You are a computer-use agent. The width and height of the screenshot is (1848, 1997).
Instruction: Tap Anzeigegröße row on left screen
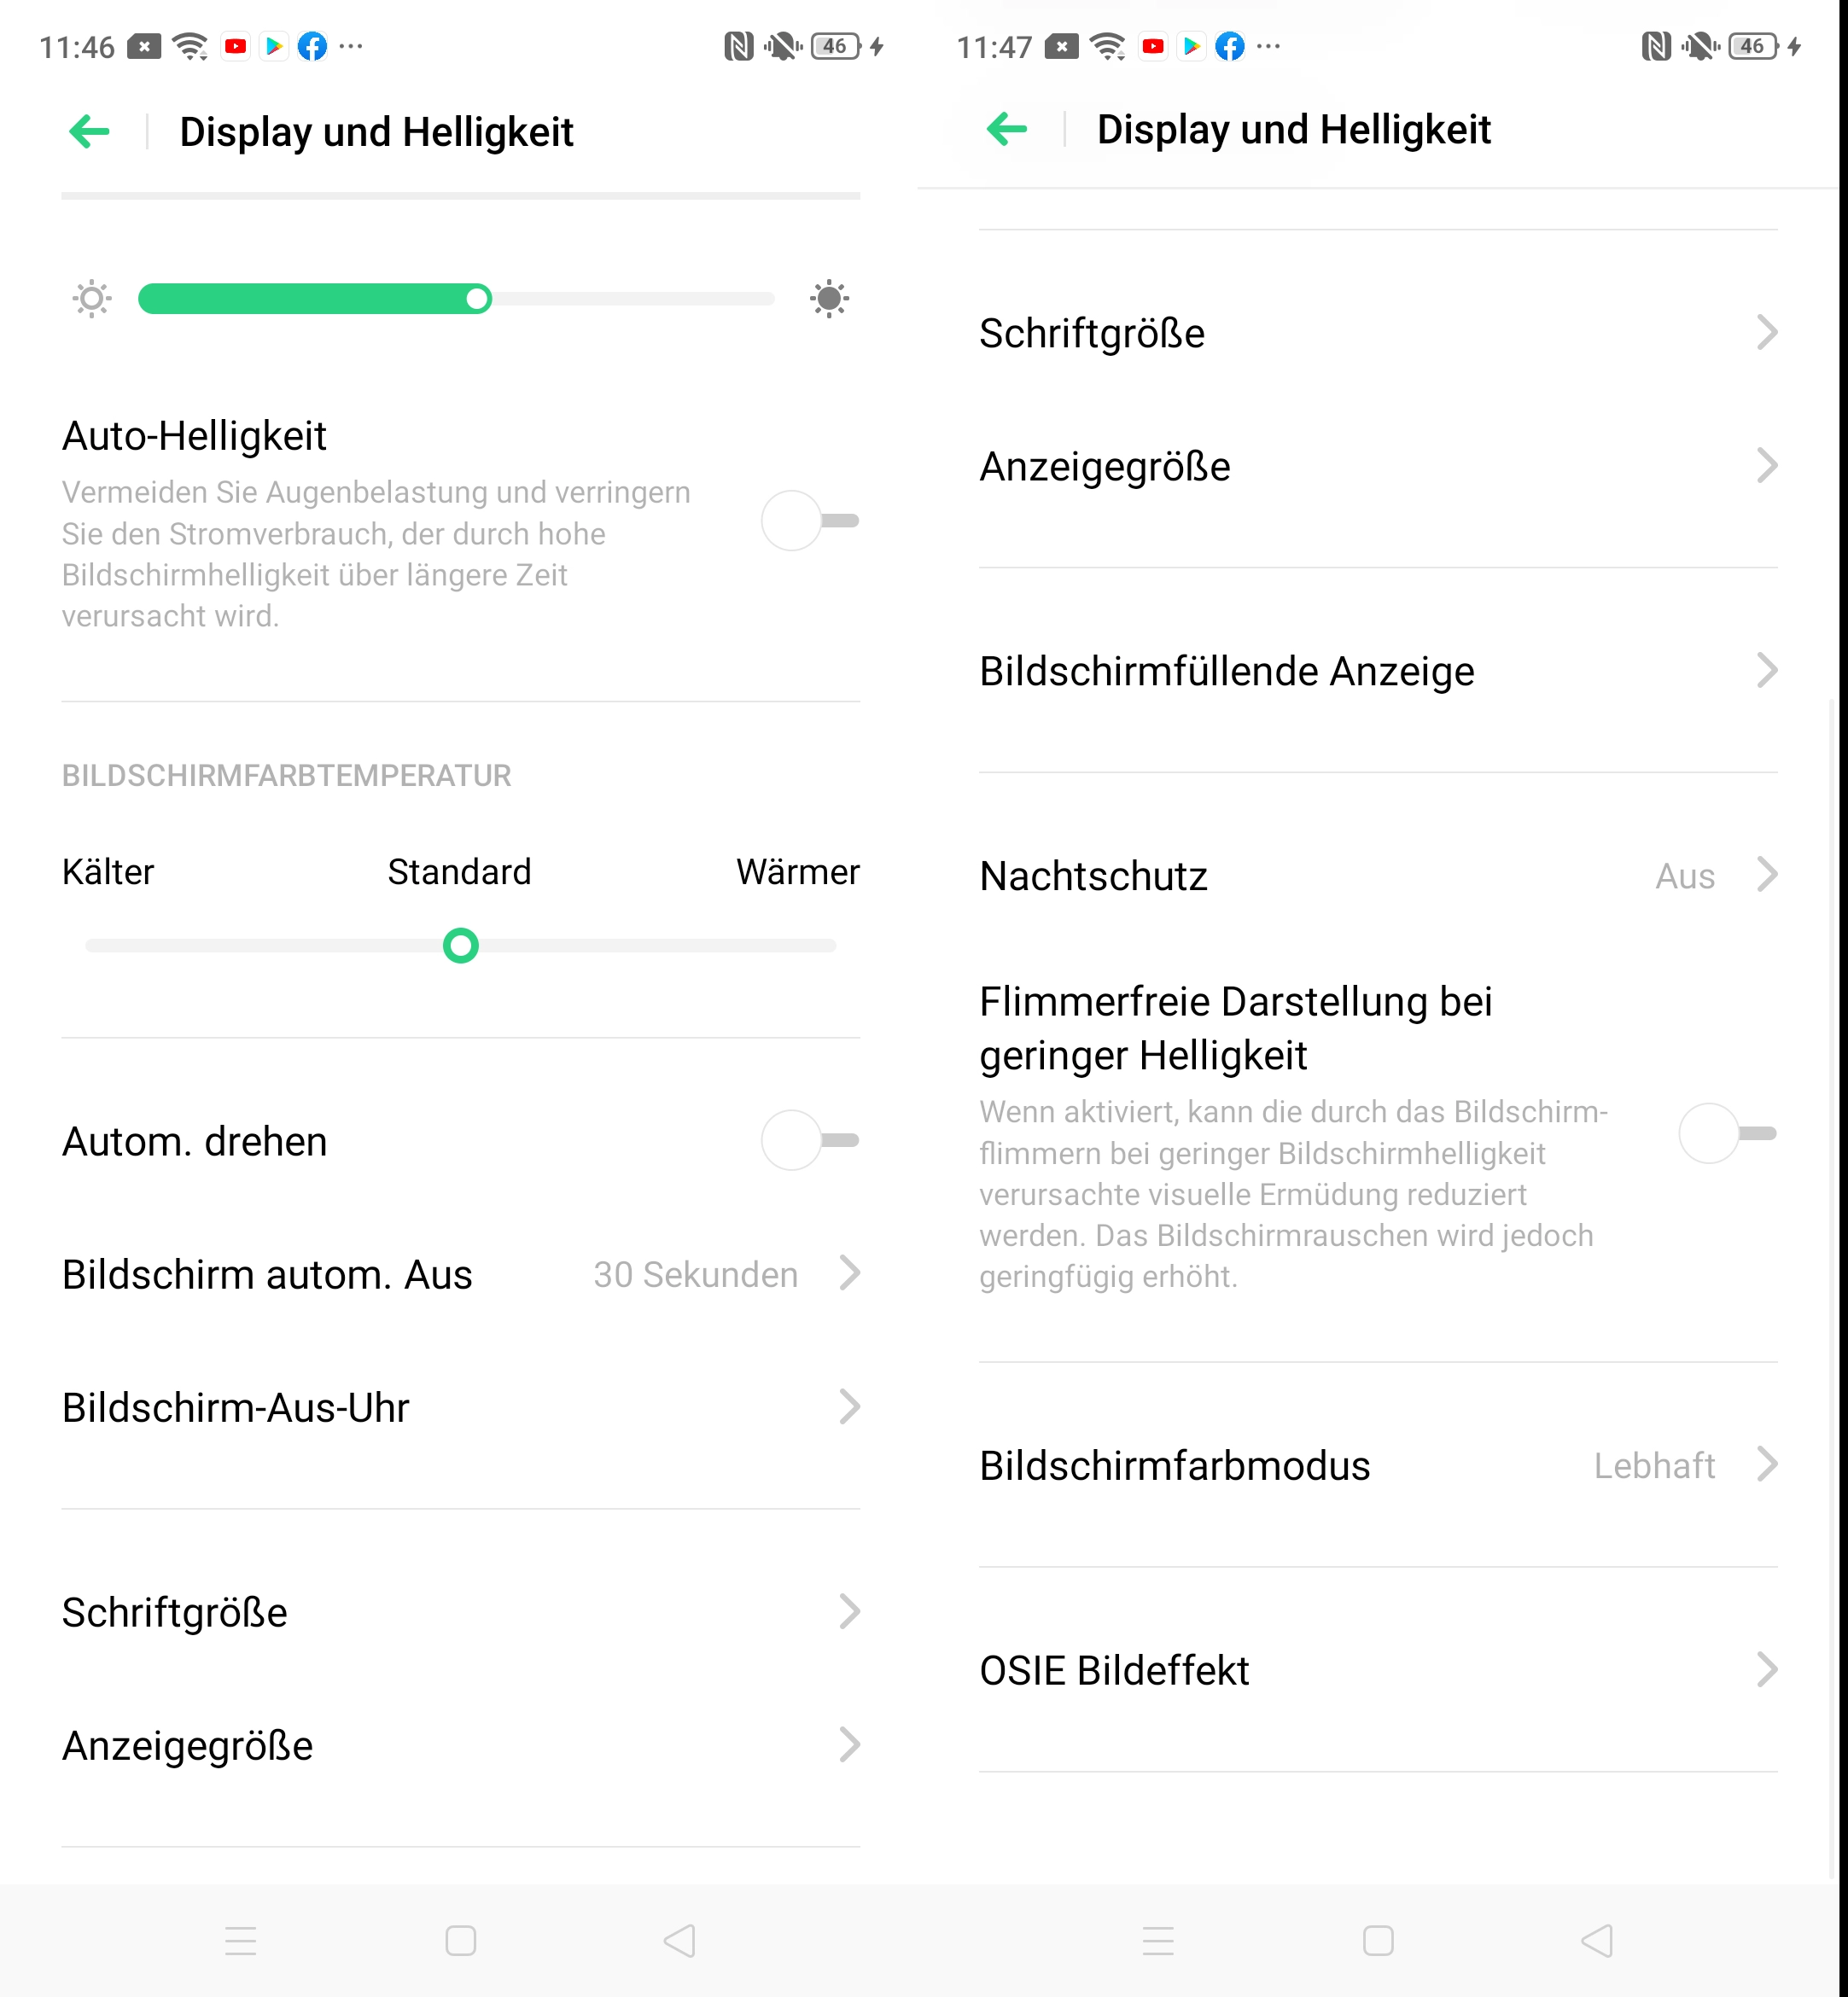coord(461,1746)
